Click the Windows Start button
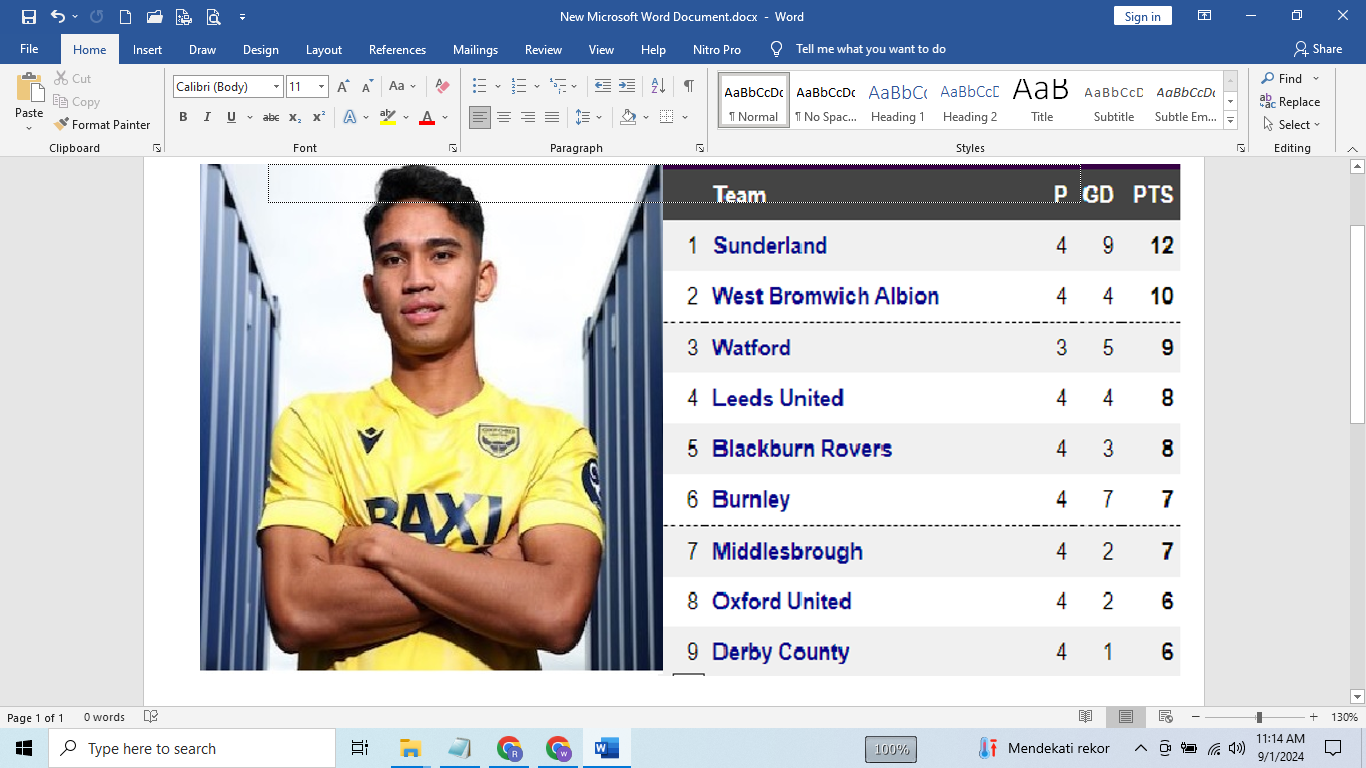Screen dimensions: 1366x768 pos(23,748)
